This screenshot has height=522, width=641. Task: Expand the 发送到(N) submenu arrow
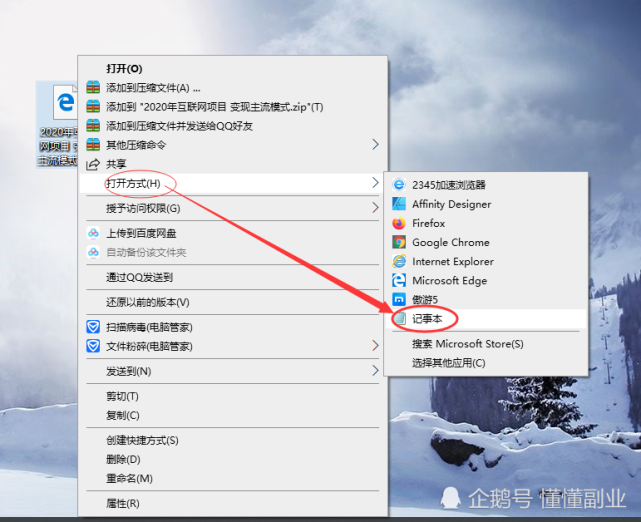coord(375,371)
